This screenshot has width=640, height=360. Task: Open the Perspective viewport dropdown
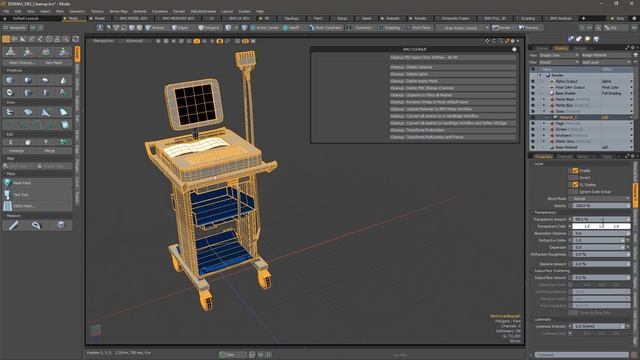click(103, 41)
